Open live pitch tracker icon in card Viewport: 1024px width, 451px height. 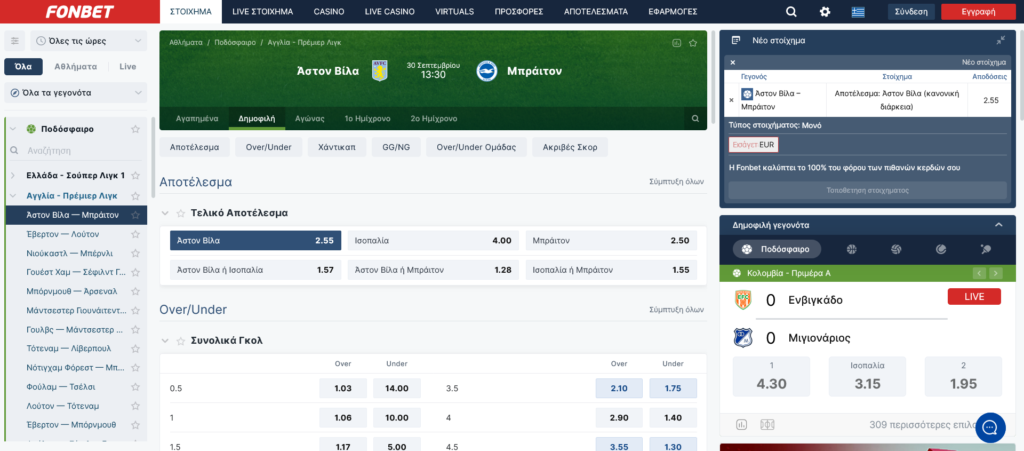[x=767, y=425]
